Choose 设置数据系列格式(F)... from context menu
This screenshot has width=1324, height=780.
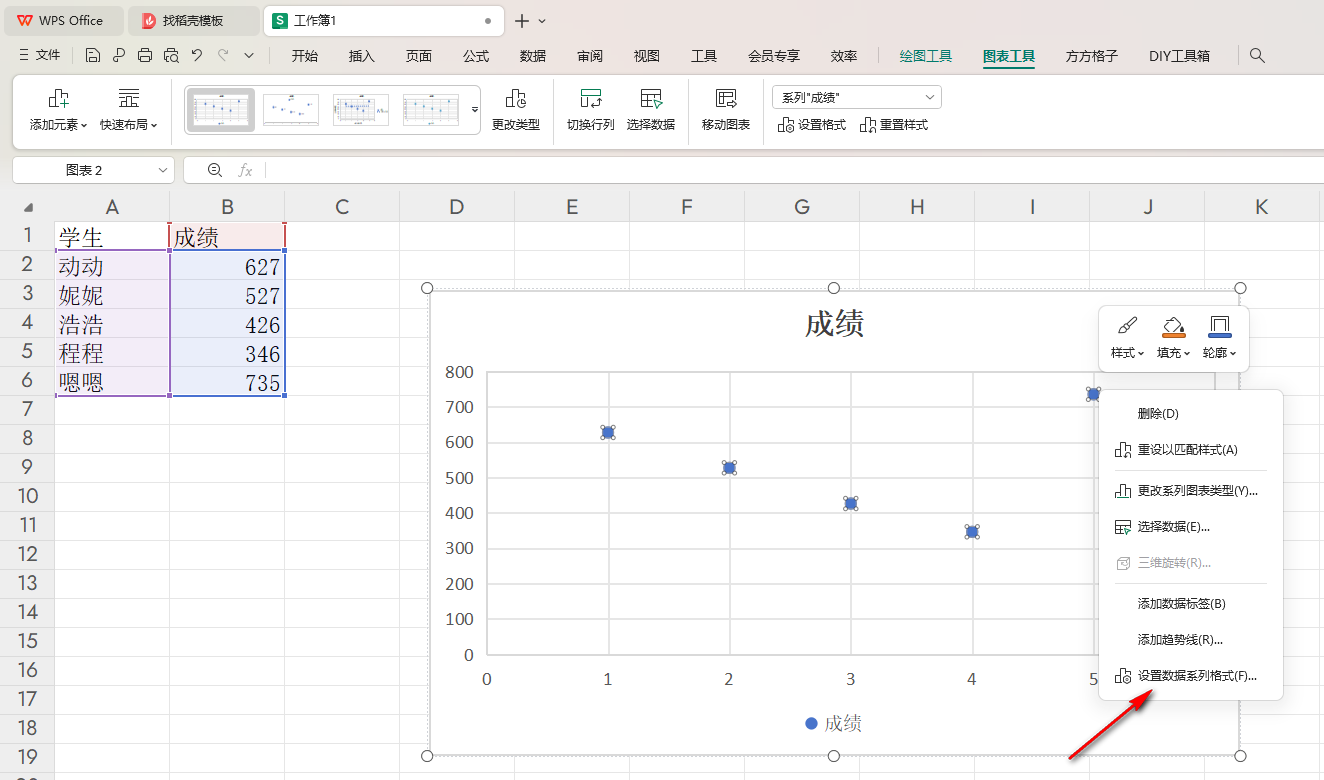coord(1190,676)
